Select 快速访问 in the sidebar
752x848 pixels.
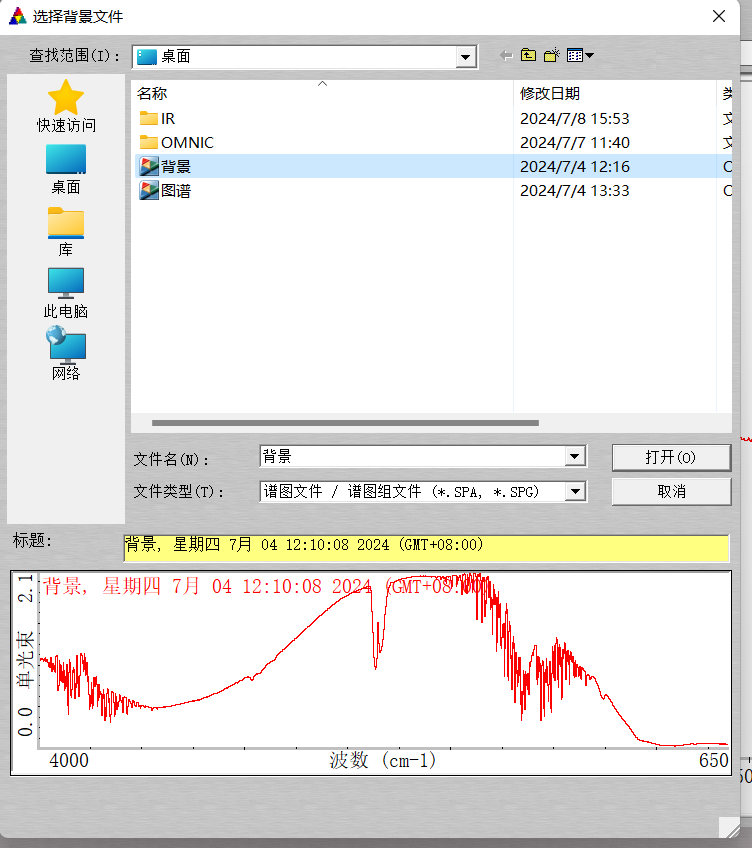[x=66, y=107]
